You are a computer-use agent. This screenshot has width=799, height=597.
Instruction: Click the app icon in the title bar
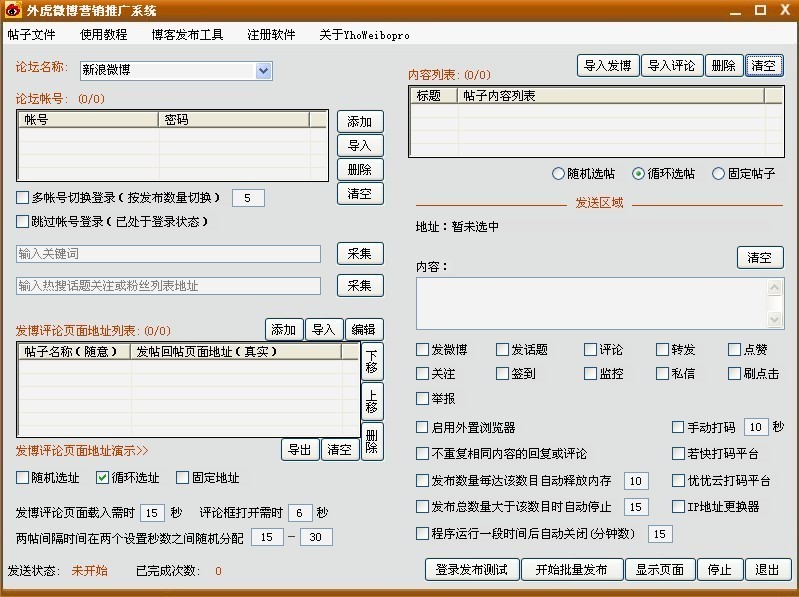pos(12,10)
